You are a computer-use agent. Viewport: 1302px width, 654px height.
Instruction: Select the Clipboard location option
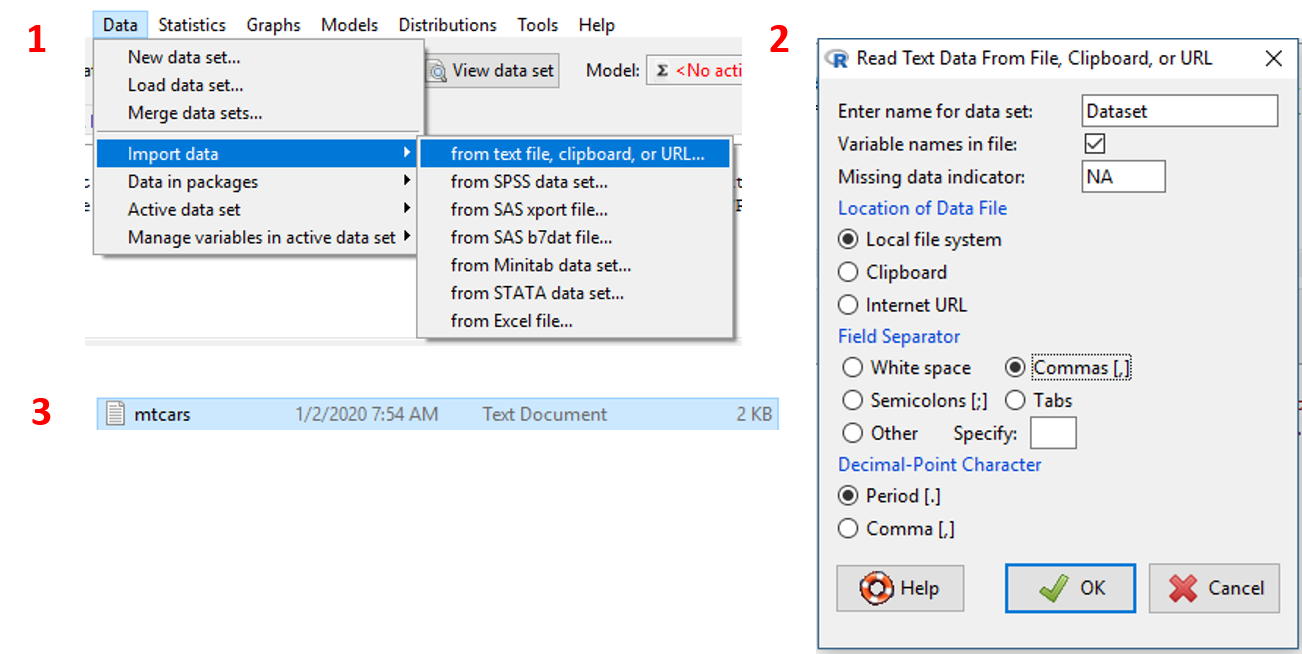849,272
